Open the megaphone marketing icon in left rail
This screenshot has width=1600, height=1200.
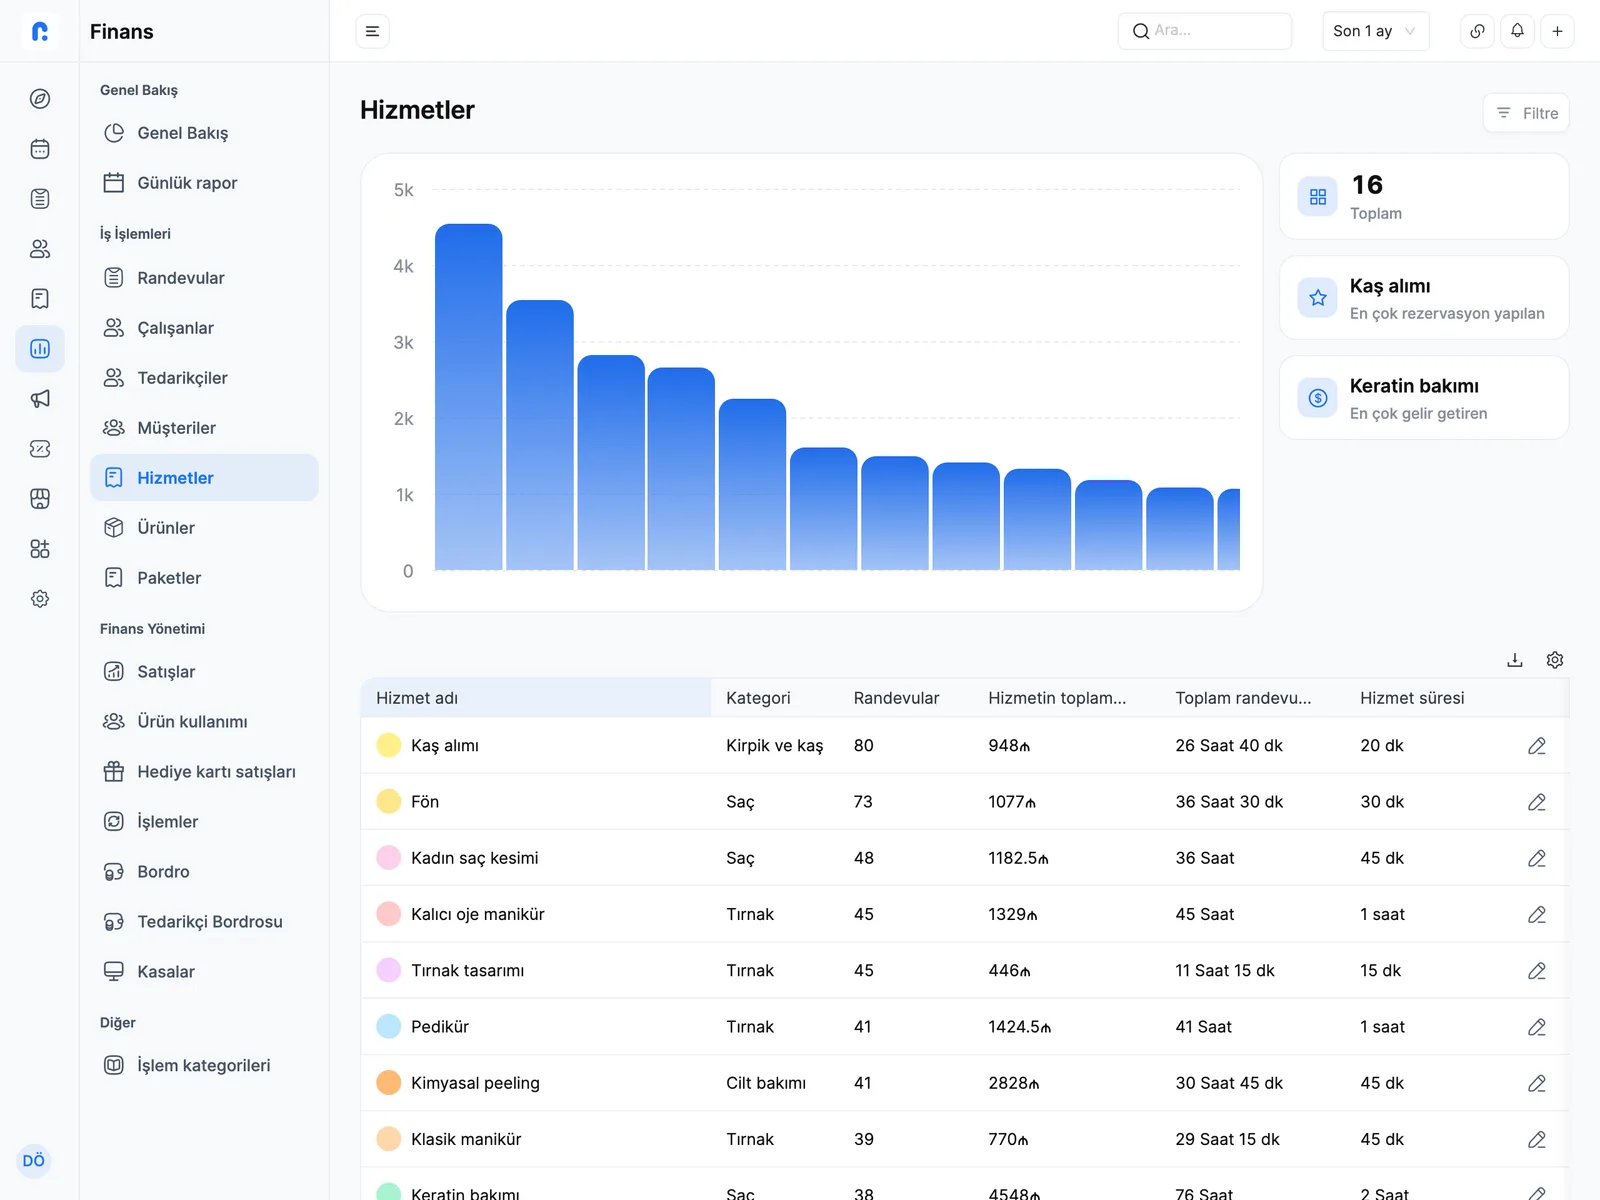pos(40,399)
